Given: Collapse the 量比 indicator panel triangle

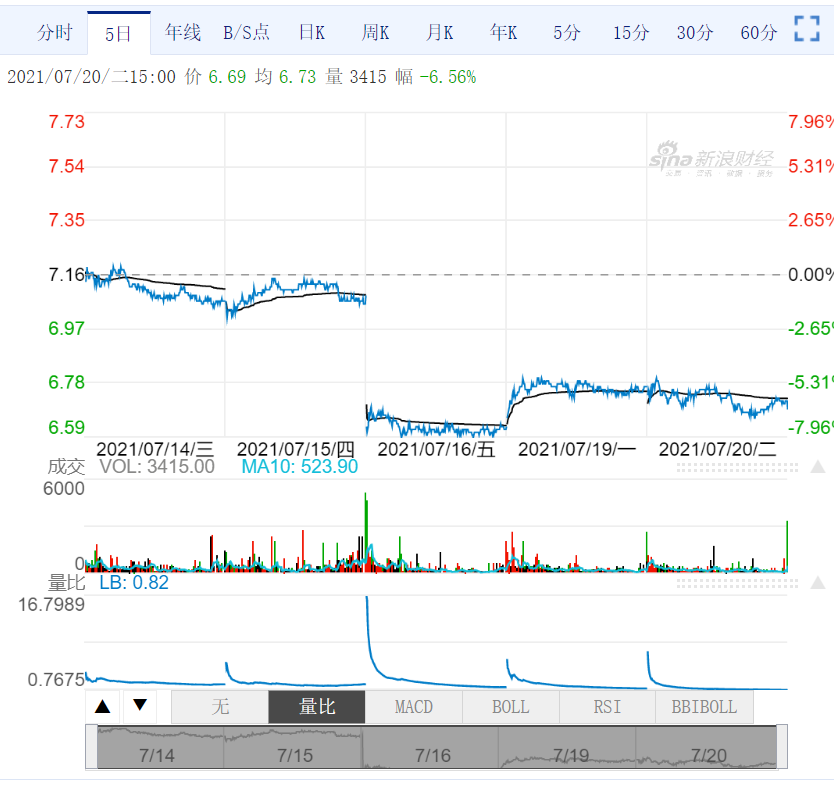Looking at the screenshot, I should (x=817, y=583).
